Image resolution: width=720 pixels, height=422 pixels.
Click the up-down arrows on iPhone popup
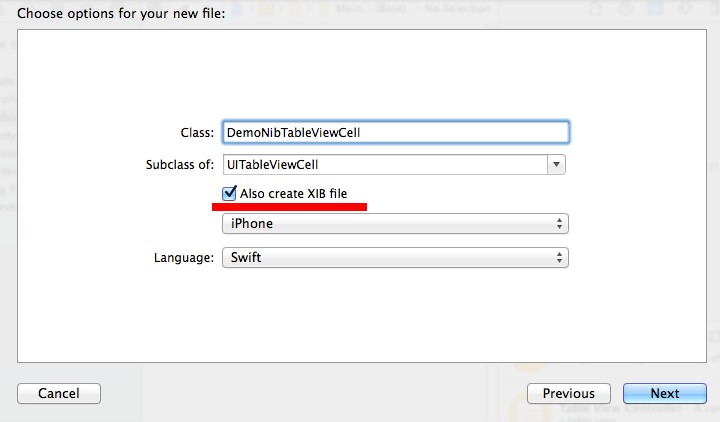pos(559,224)
